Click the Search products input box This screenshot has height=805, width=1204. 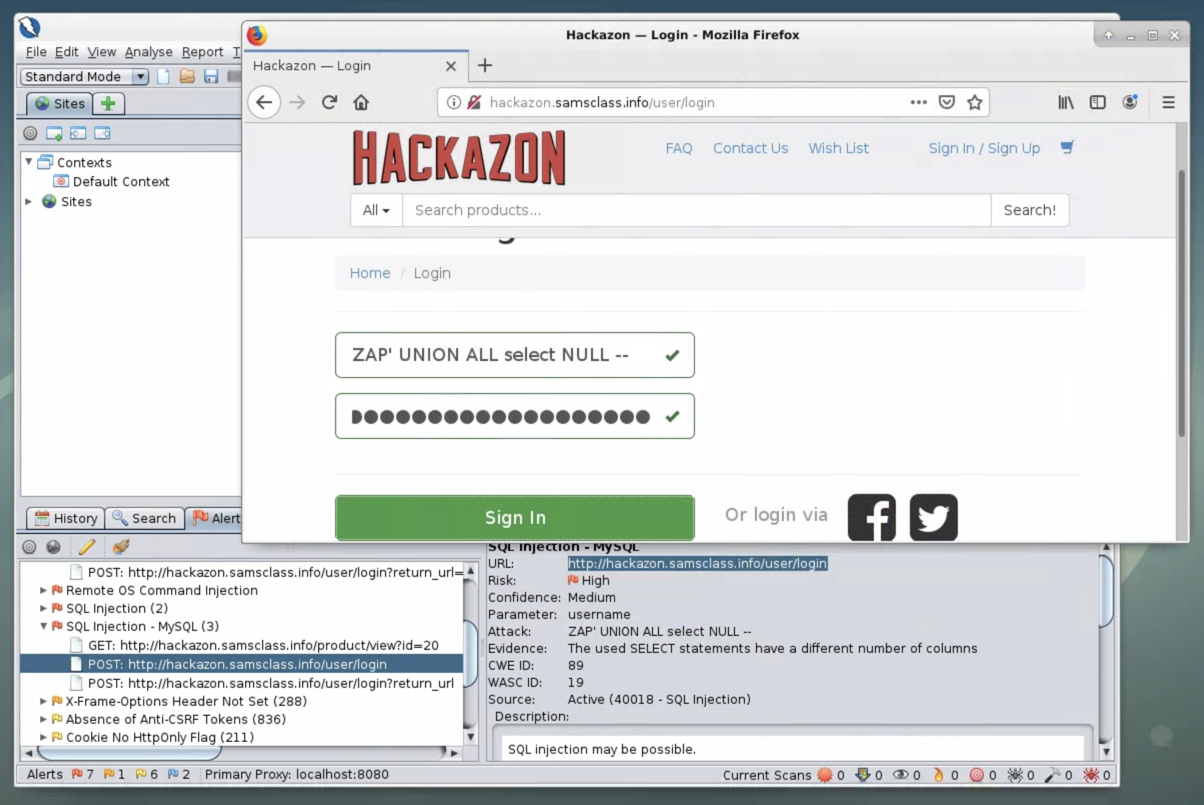[697, 210]
